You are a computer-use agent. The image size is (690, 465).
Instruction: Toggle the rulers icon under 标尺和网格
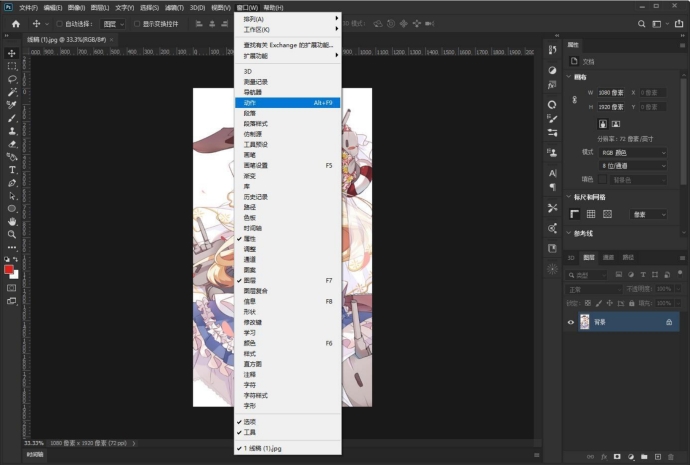click(575, 214)
